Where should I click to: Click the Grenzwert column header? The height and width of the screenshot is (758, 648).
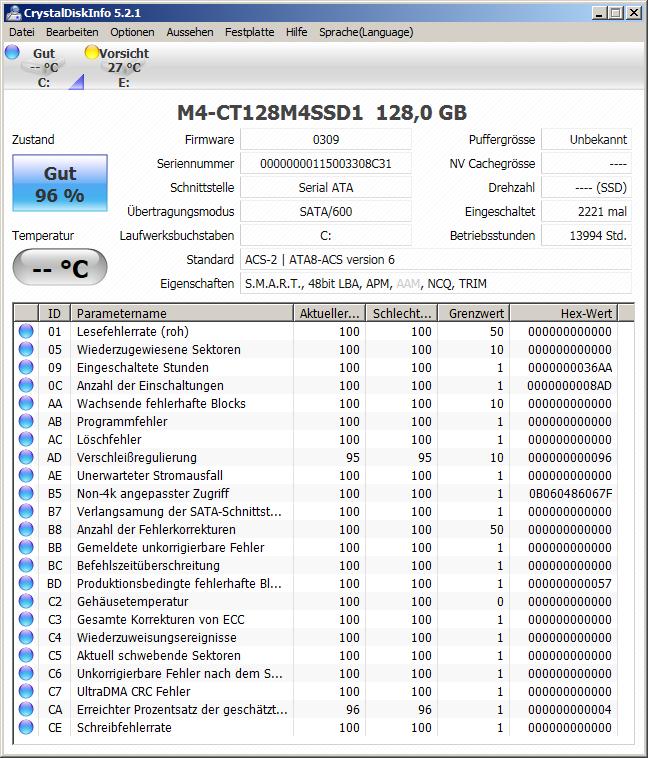pyautogui.click(x=473, y=313)
